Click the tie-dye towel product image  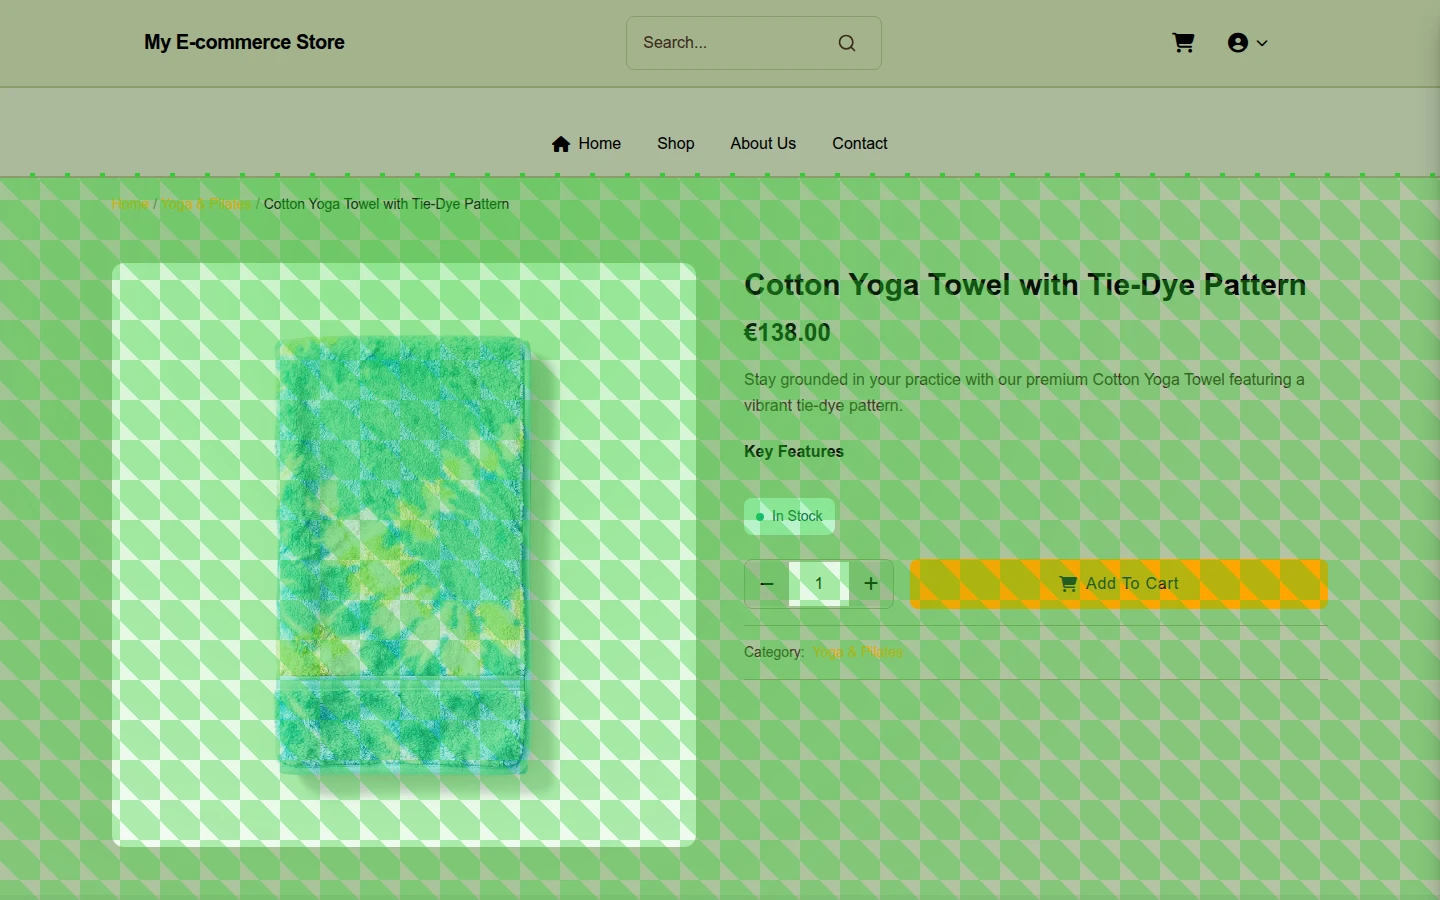coord(404,555)
